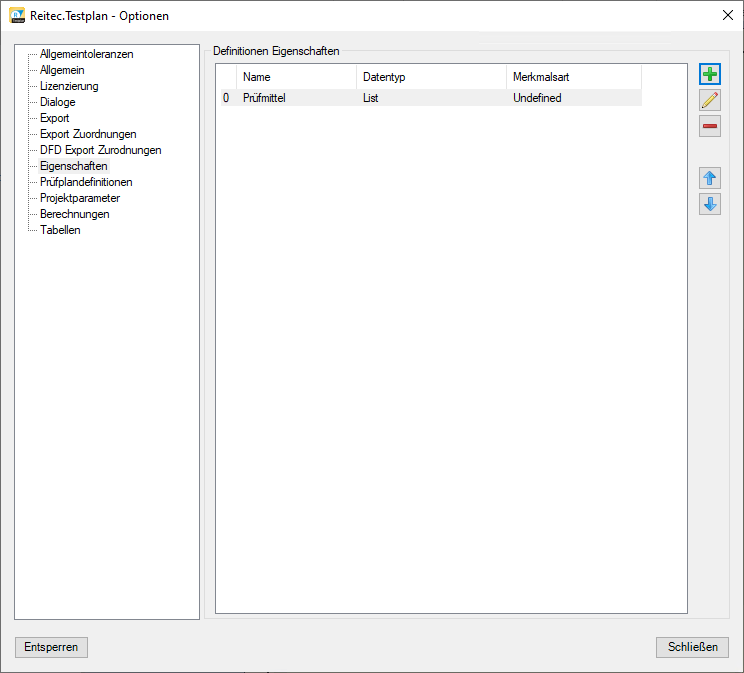
Task: Select Export Zuordnungen entry
Action: click(x=88, y=134)
